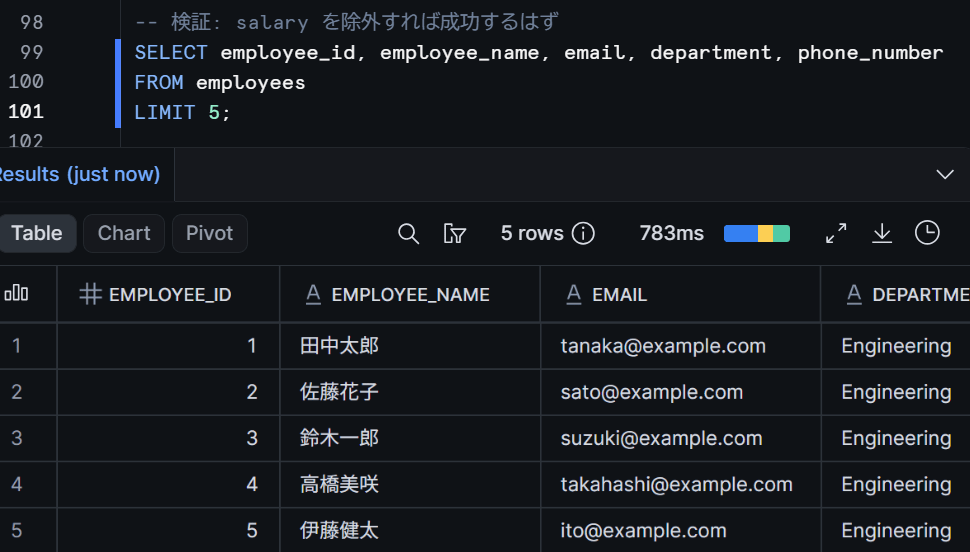
Task: Open query history clock icon
Action: click(x=927, y=233)
